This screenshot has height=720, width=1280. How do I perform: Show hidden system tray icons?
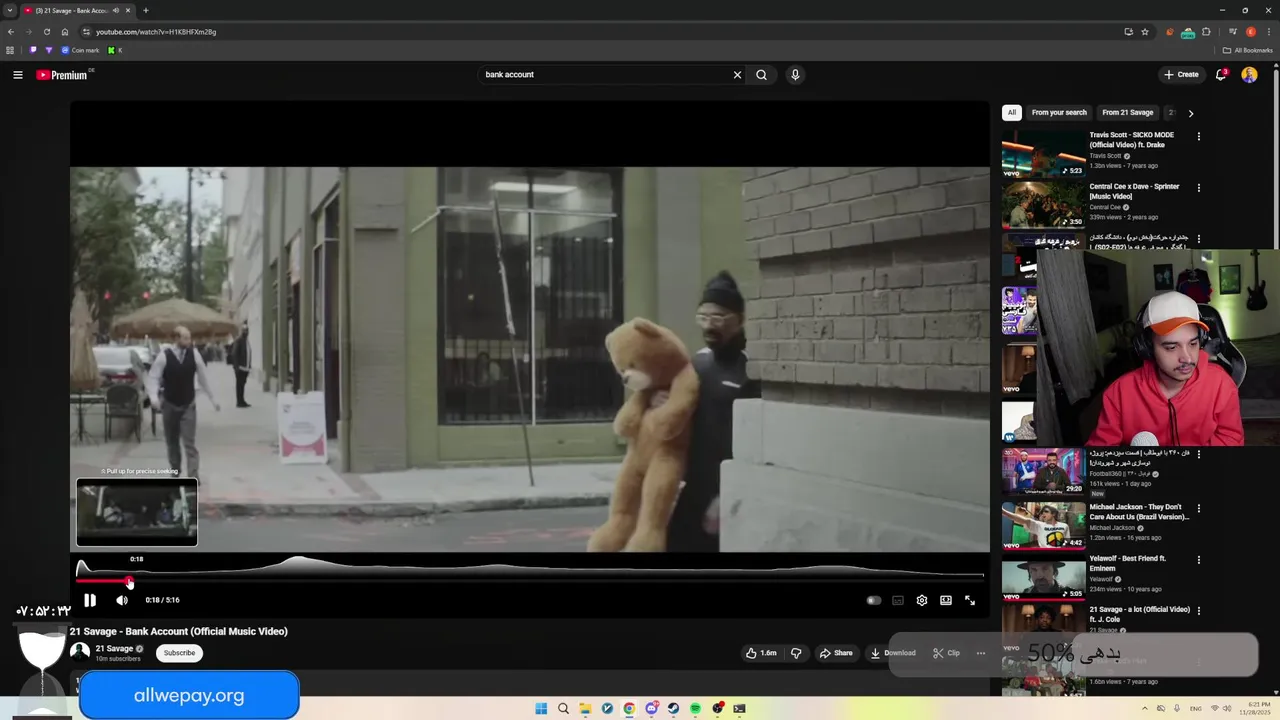click(x=1145, y=709)
